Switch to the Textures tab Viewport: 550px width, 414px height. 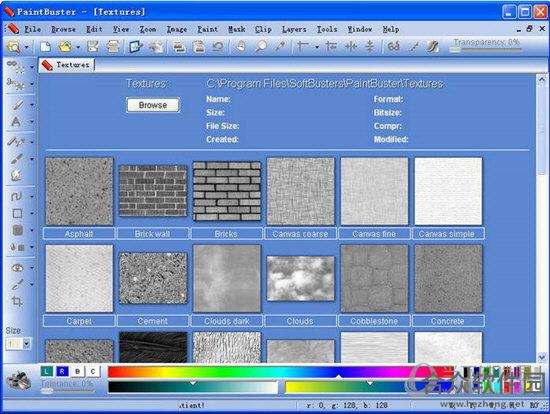67,65
